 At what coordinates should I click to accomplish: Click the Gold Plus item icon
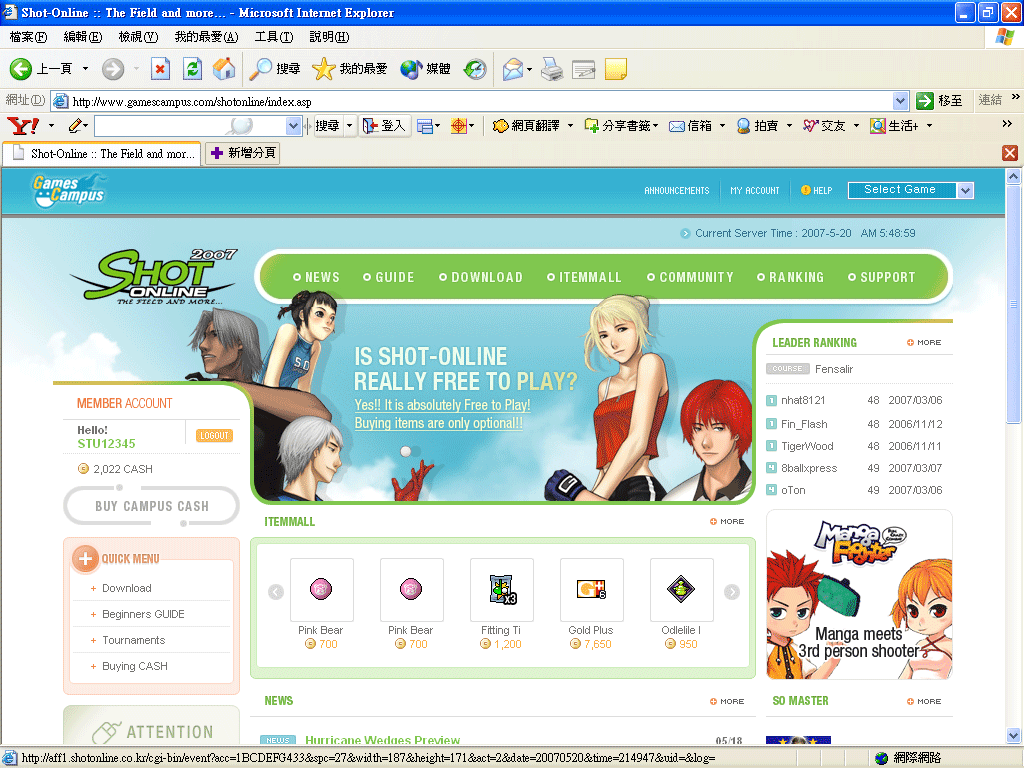(591, 589)
